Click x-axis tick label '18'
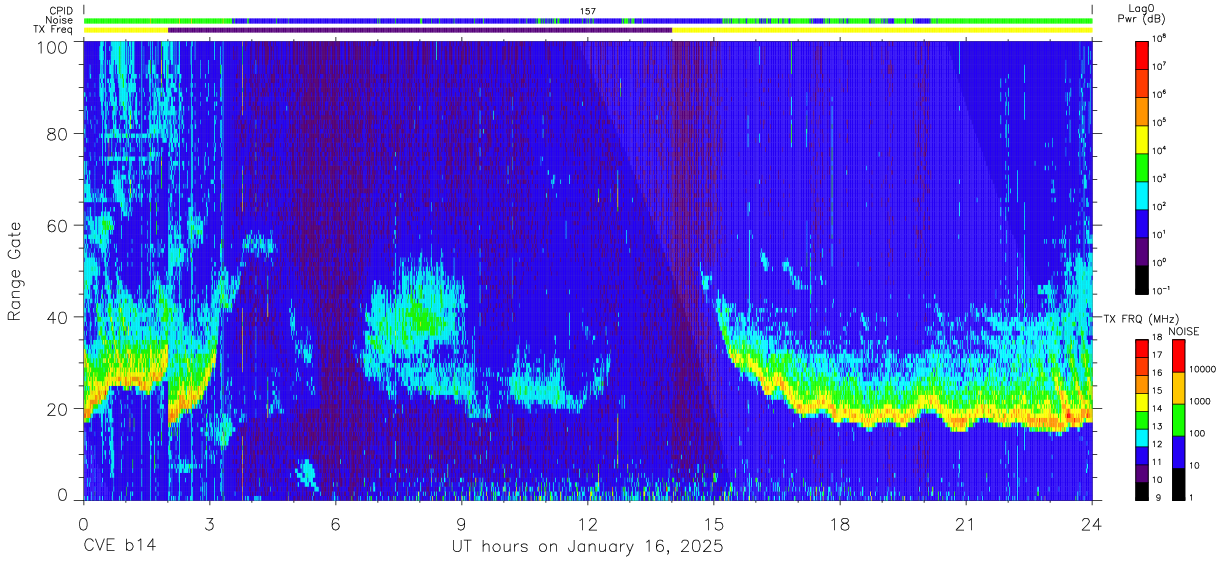Viewport: 1228px width, 567px height. [x=840, y=524]
